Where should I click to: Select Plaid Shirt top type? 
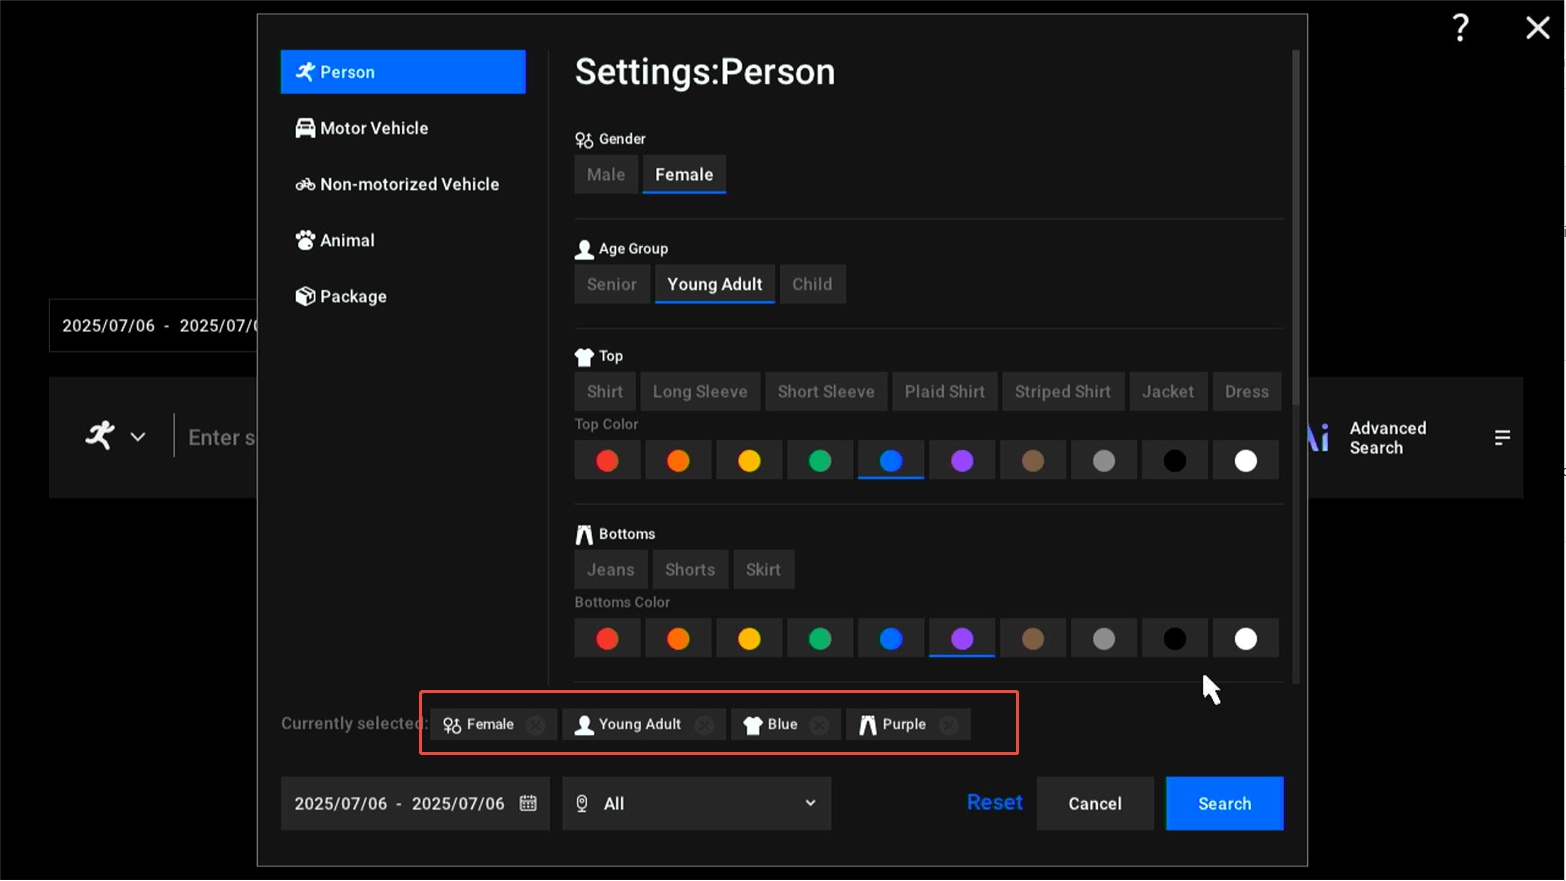(x=945, y=392)
